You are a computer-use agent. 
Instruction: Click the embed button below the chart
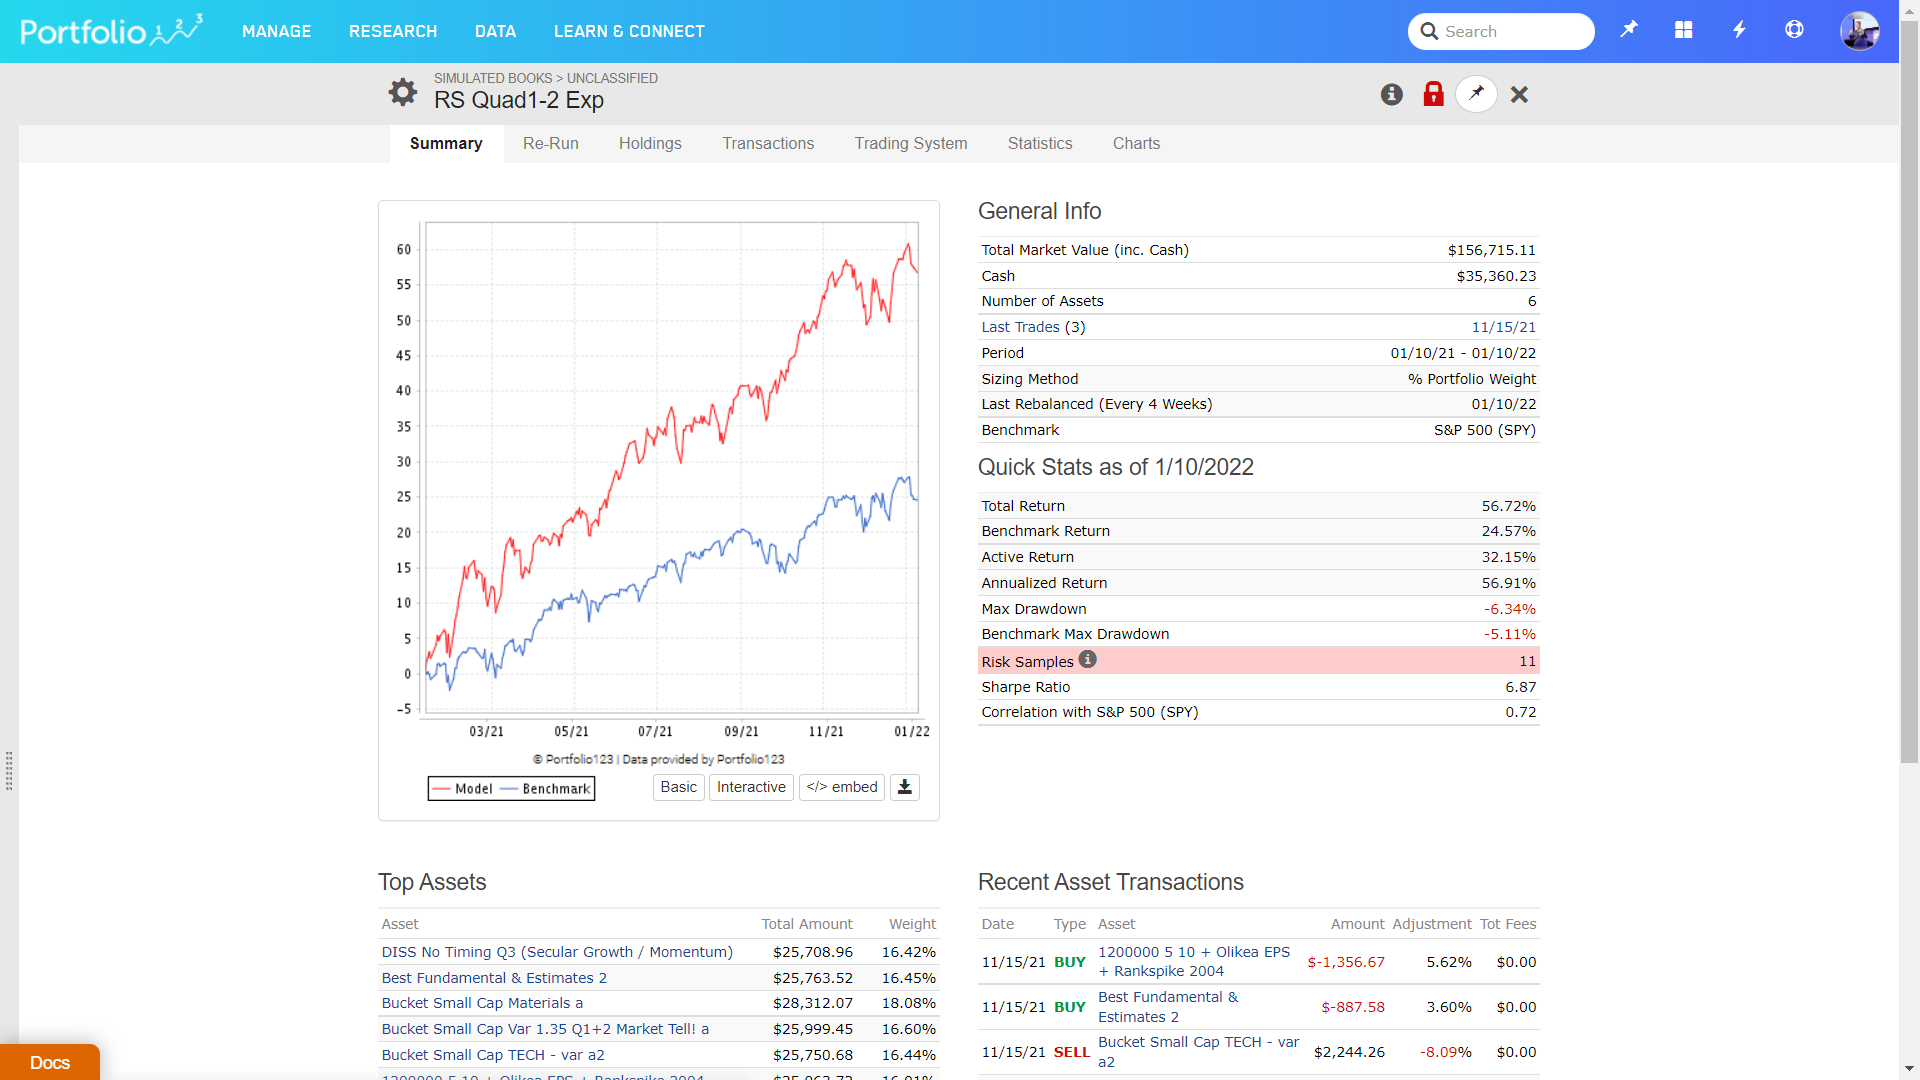pyautogui.click(x=842, y=787)
